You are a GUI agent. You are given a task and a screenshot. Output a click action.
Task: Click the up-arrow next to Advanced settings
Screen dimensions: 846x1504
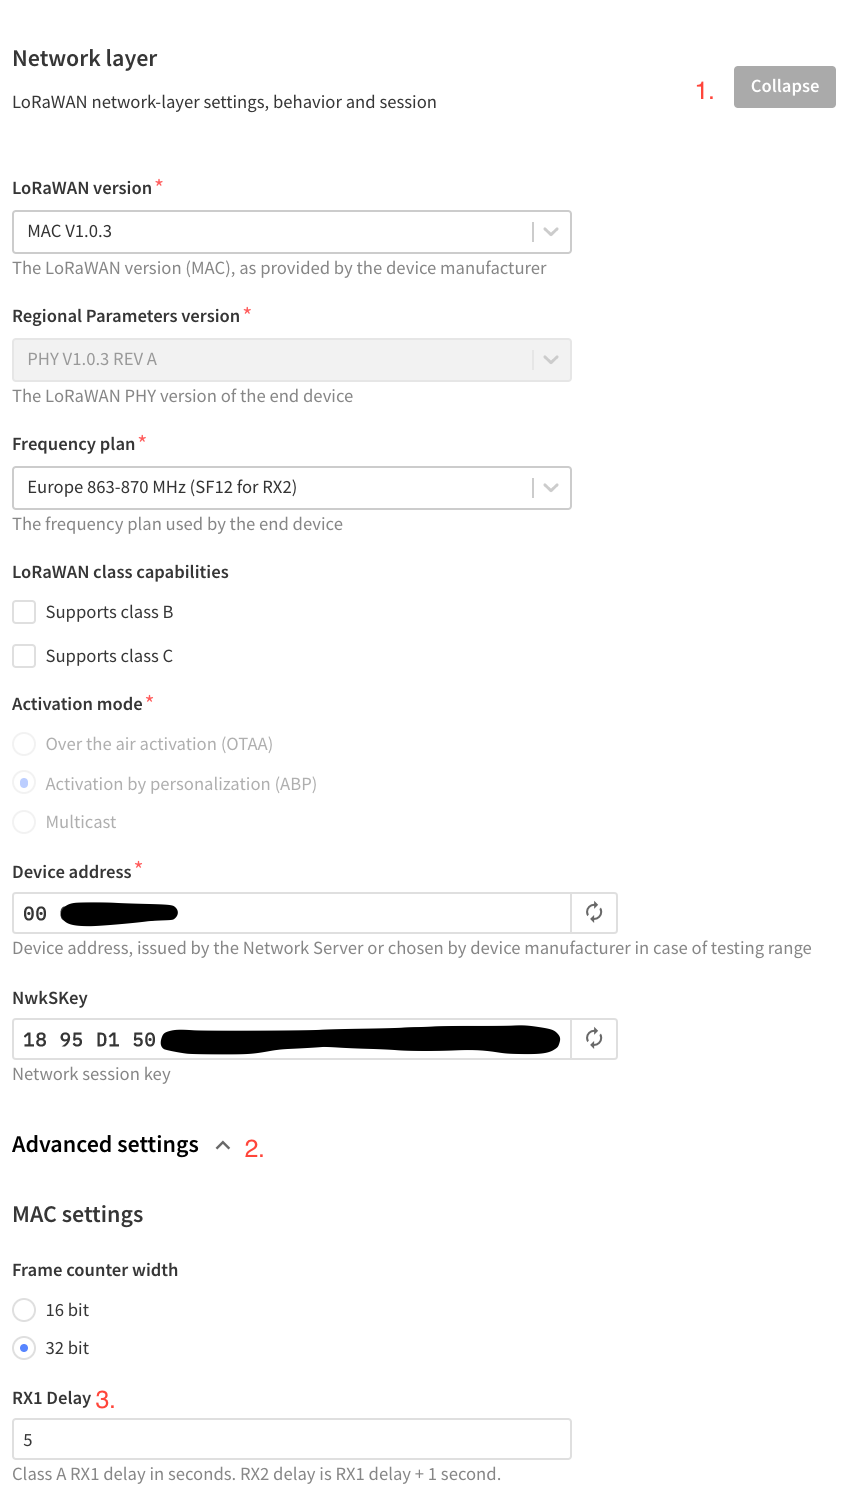pyautogui.click(x=223, y=1145)
